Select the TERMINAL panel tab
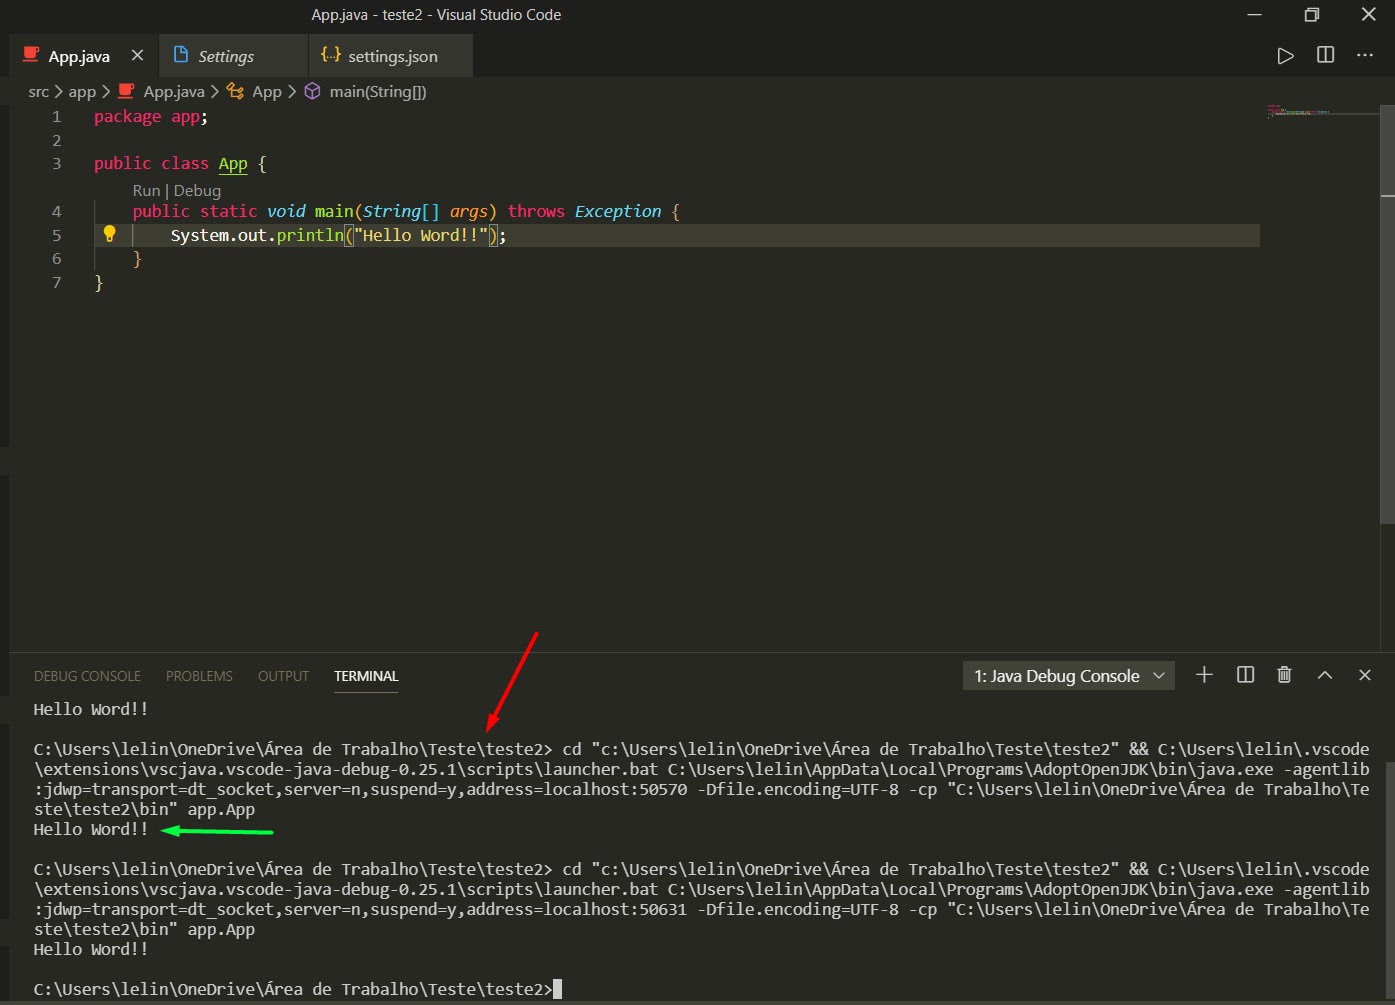Image resolution: width=1395 pixels, height=1005 pixels. [x=366, y=676]
